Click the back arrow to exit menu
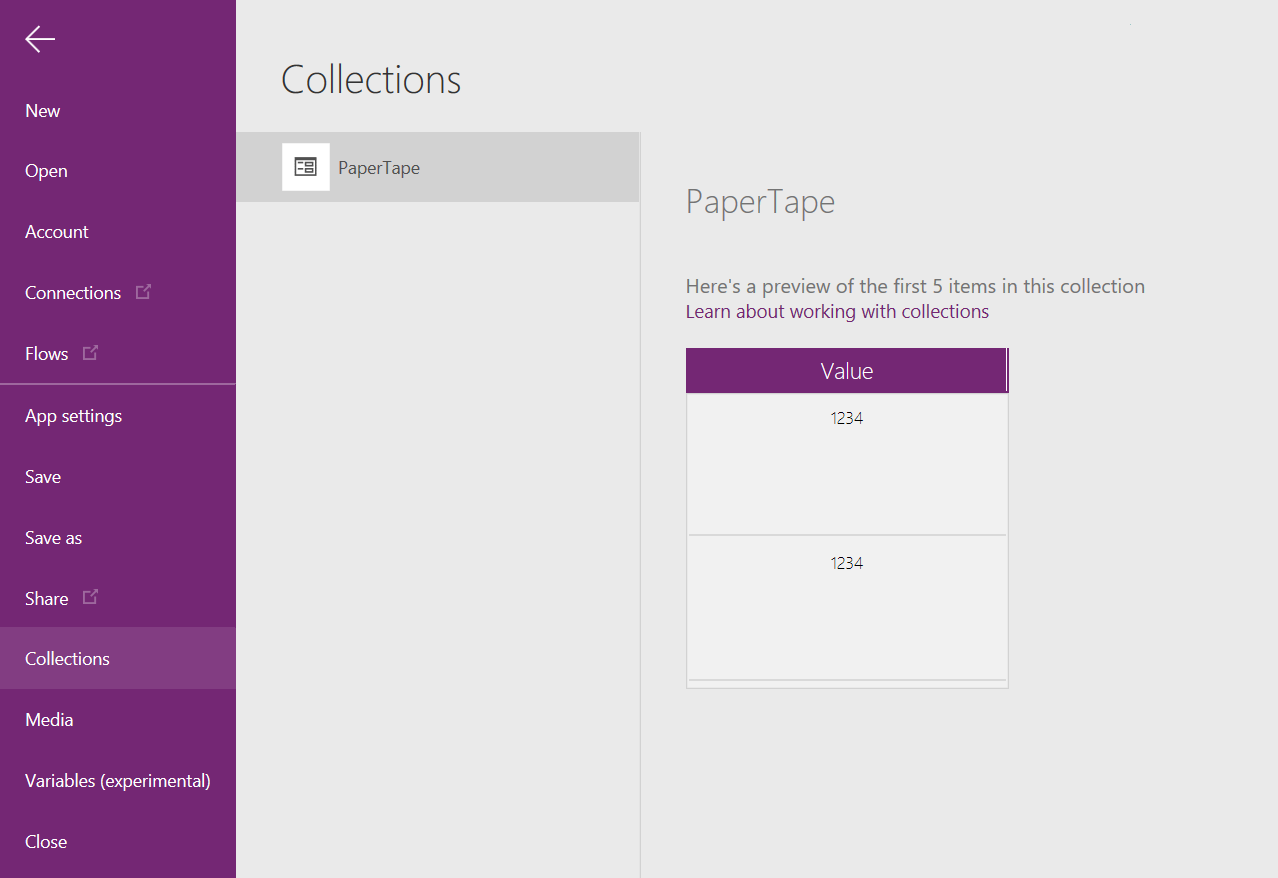This screenshot has width=1278, height=878. [39, 39]
